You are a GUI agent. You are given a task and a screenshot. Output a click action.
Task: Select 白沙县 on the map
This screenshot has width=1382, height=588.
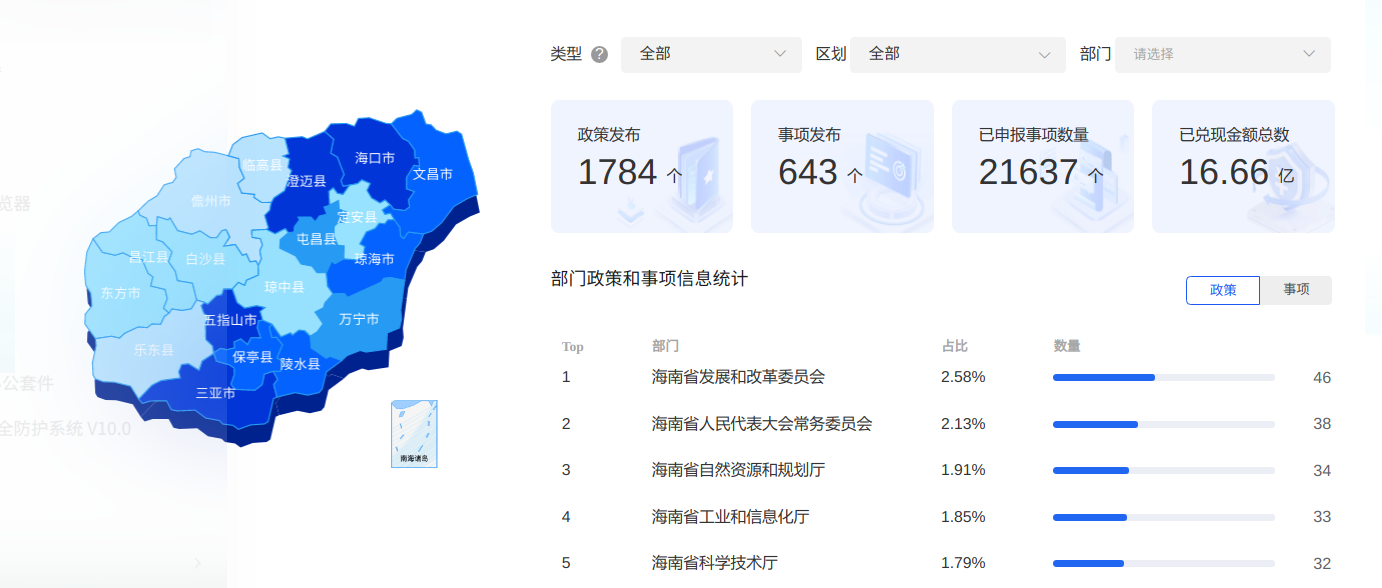[x=205, y=259]
